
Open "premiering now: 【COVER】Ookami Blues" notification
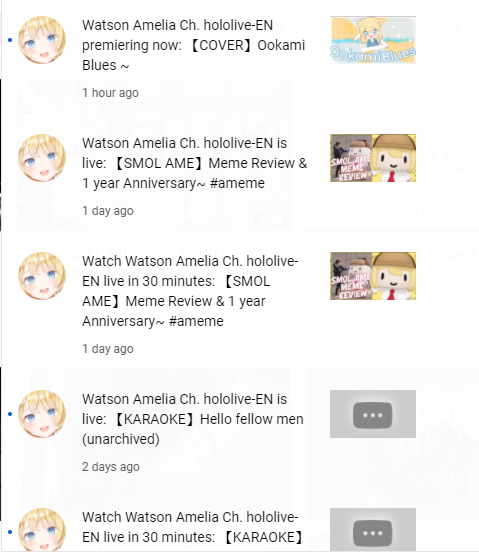point(194,45)
